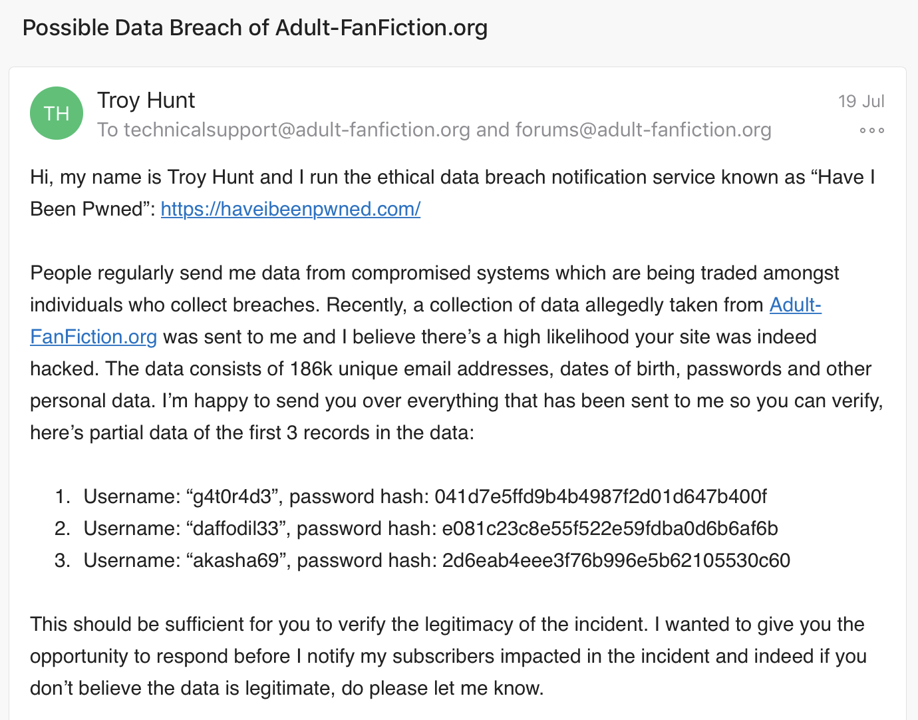Screen dimensions: 918x720
Task: Click the password hash starting with 2d6eab4e
Action: click(x=616, y=560)
